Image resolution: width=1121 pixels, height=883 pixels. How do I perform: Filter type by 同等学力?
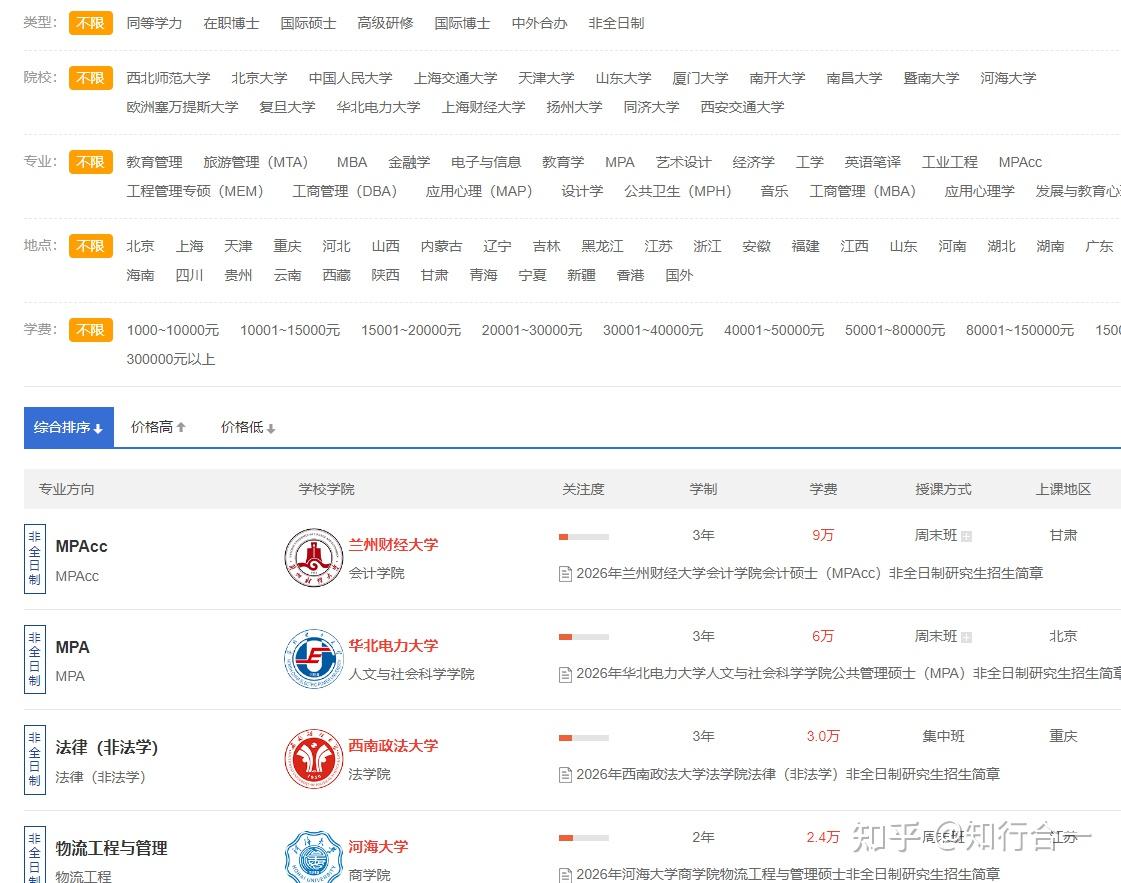click(x=154, y=24)
